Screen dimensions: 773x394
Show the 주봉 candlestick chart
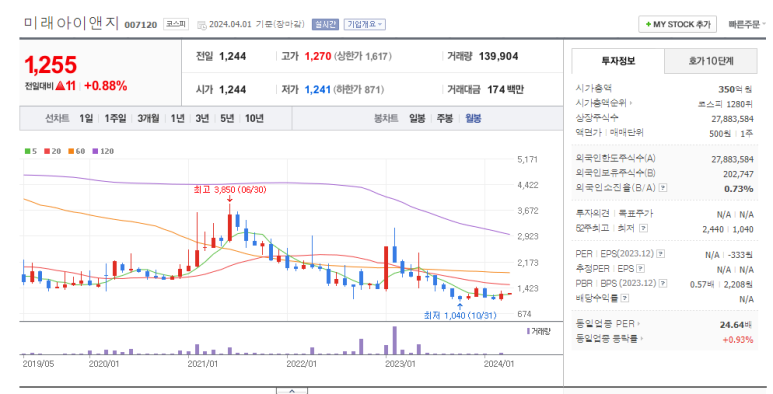(x=445, y=118)
